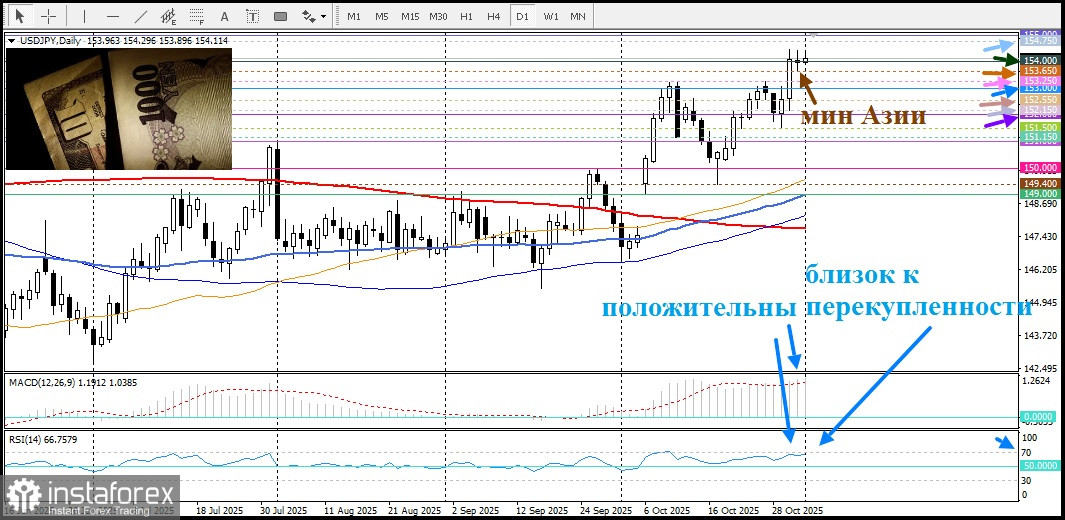Click the M30 timeframe button
Screen dimensions: 1065x520
click(x=438, y=16)
